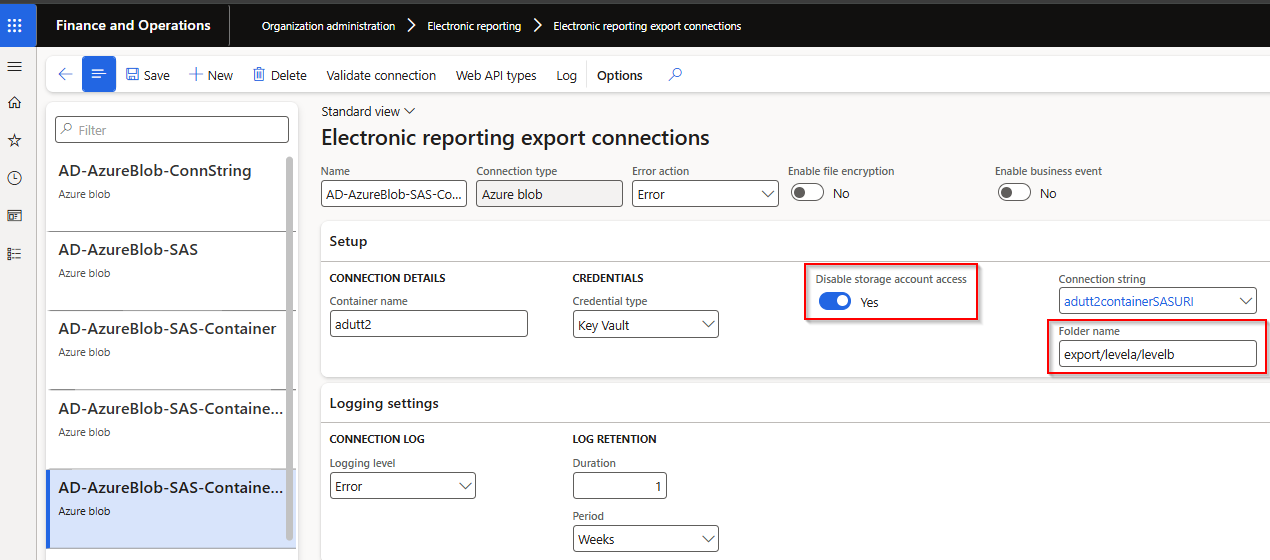Click Electronic reporting breadcrumb item

(474, 26)
